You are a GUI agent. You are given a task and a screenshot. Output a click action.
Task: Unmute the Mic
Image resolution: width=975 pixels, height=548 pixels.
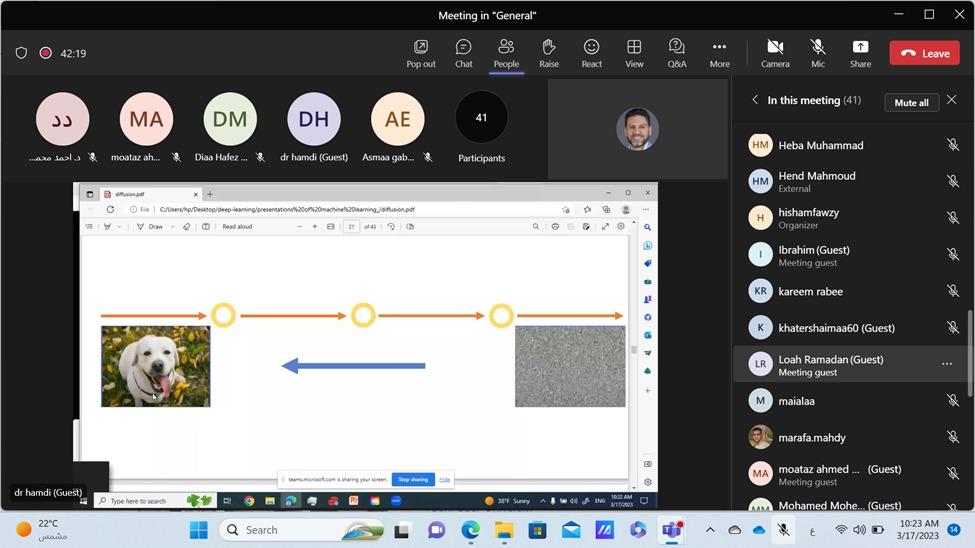pos(818,53)
